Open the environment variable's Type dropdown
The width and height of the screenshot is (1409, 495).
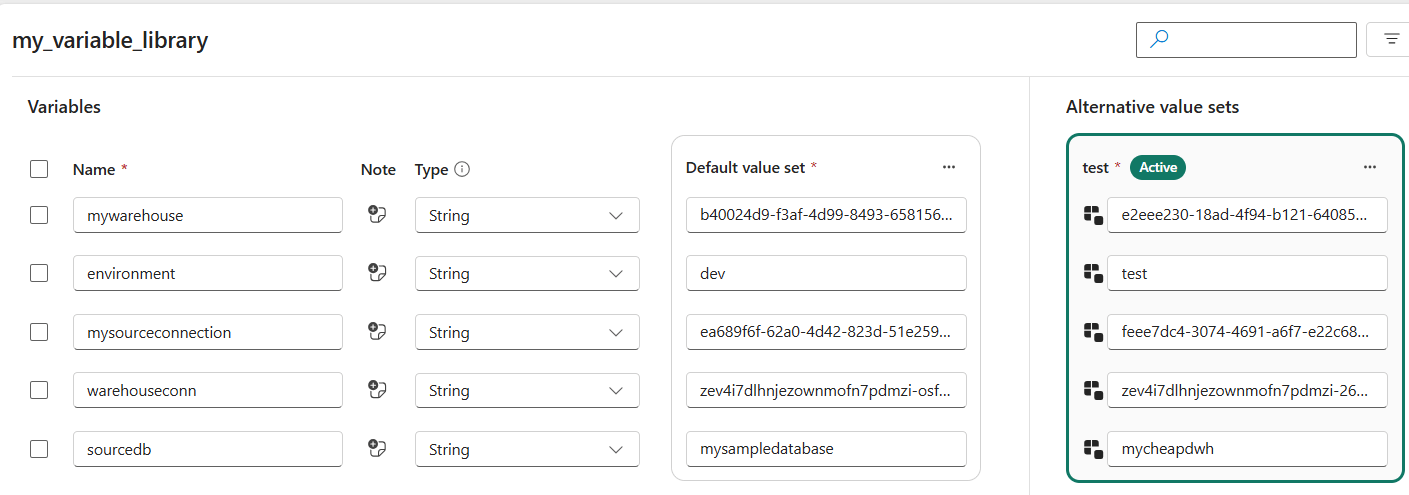[x=527, y=273]
